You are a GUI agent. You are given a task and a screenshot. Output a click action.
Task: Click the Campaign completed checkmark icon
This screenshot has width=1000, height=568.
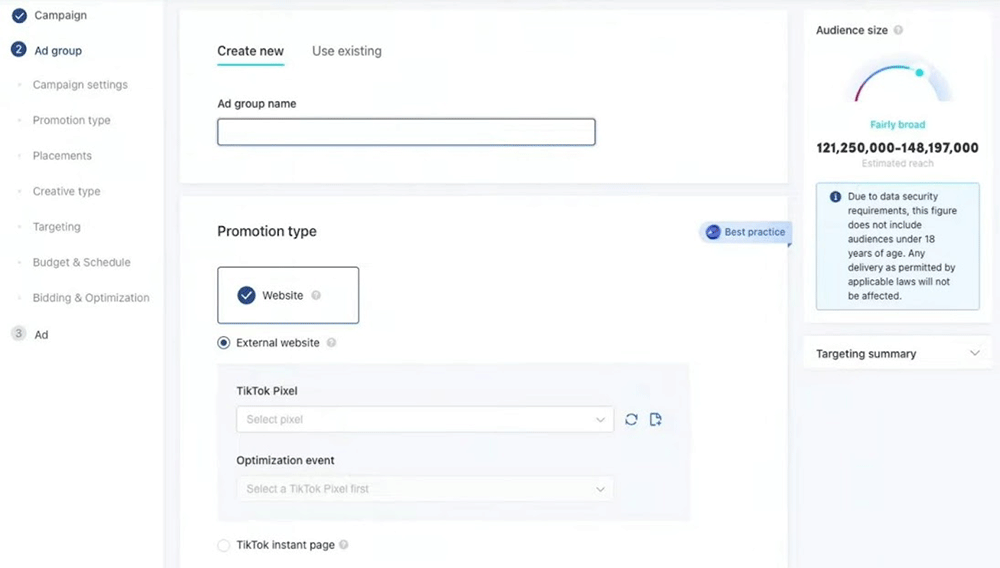[19, 16]
